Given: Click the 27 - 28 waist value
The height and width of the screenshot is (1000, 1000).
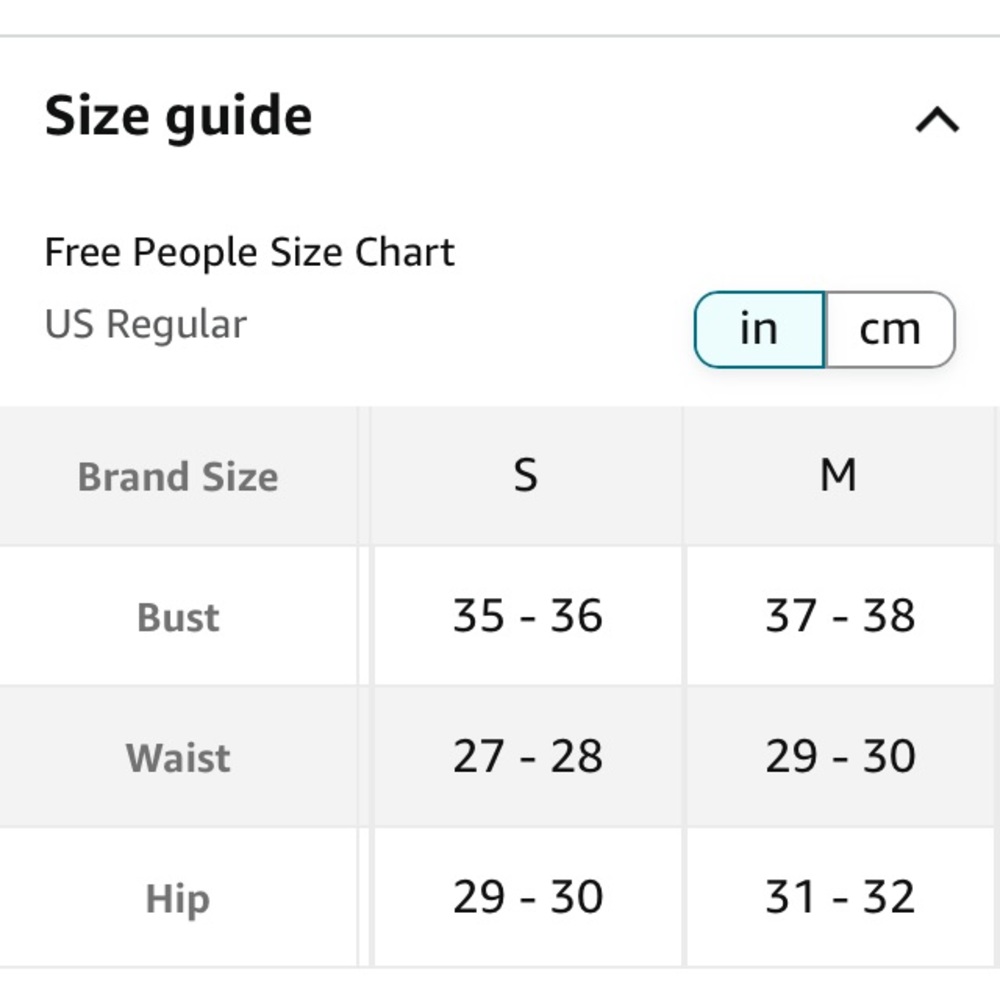Looking at the screenshot, I should pos(527,756).
